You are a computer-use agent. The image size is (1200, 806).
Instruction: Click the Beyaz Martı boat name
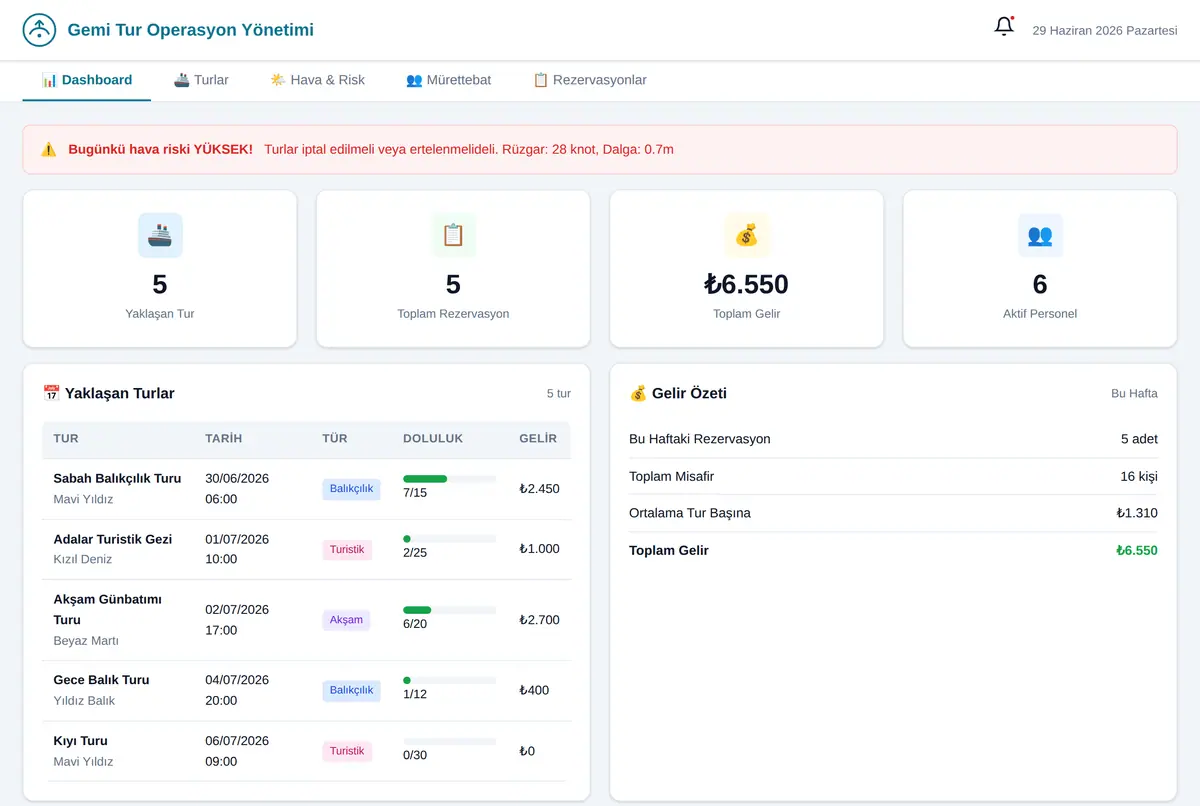click(86, 641)
